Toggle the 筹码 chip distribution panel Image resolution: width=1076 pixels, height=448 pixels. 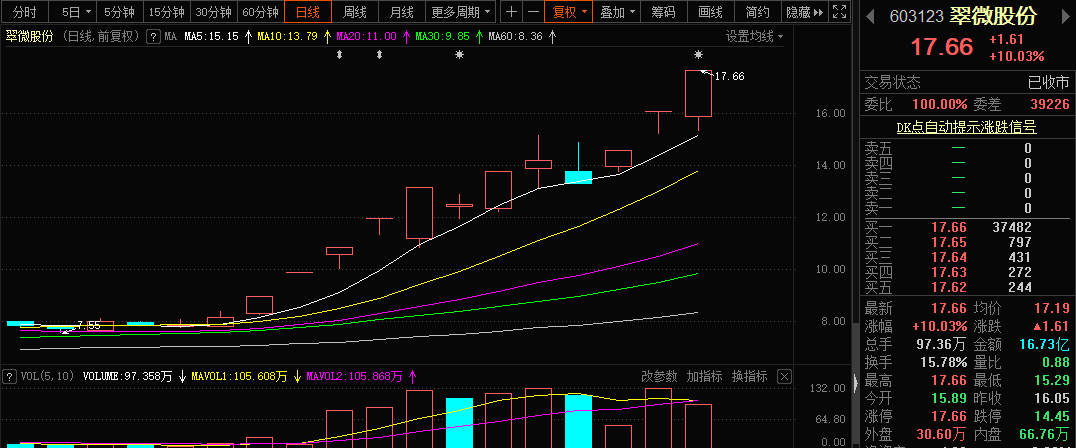tap(662, 12)
